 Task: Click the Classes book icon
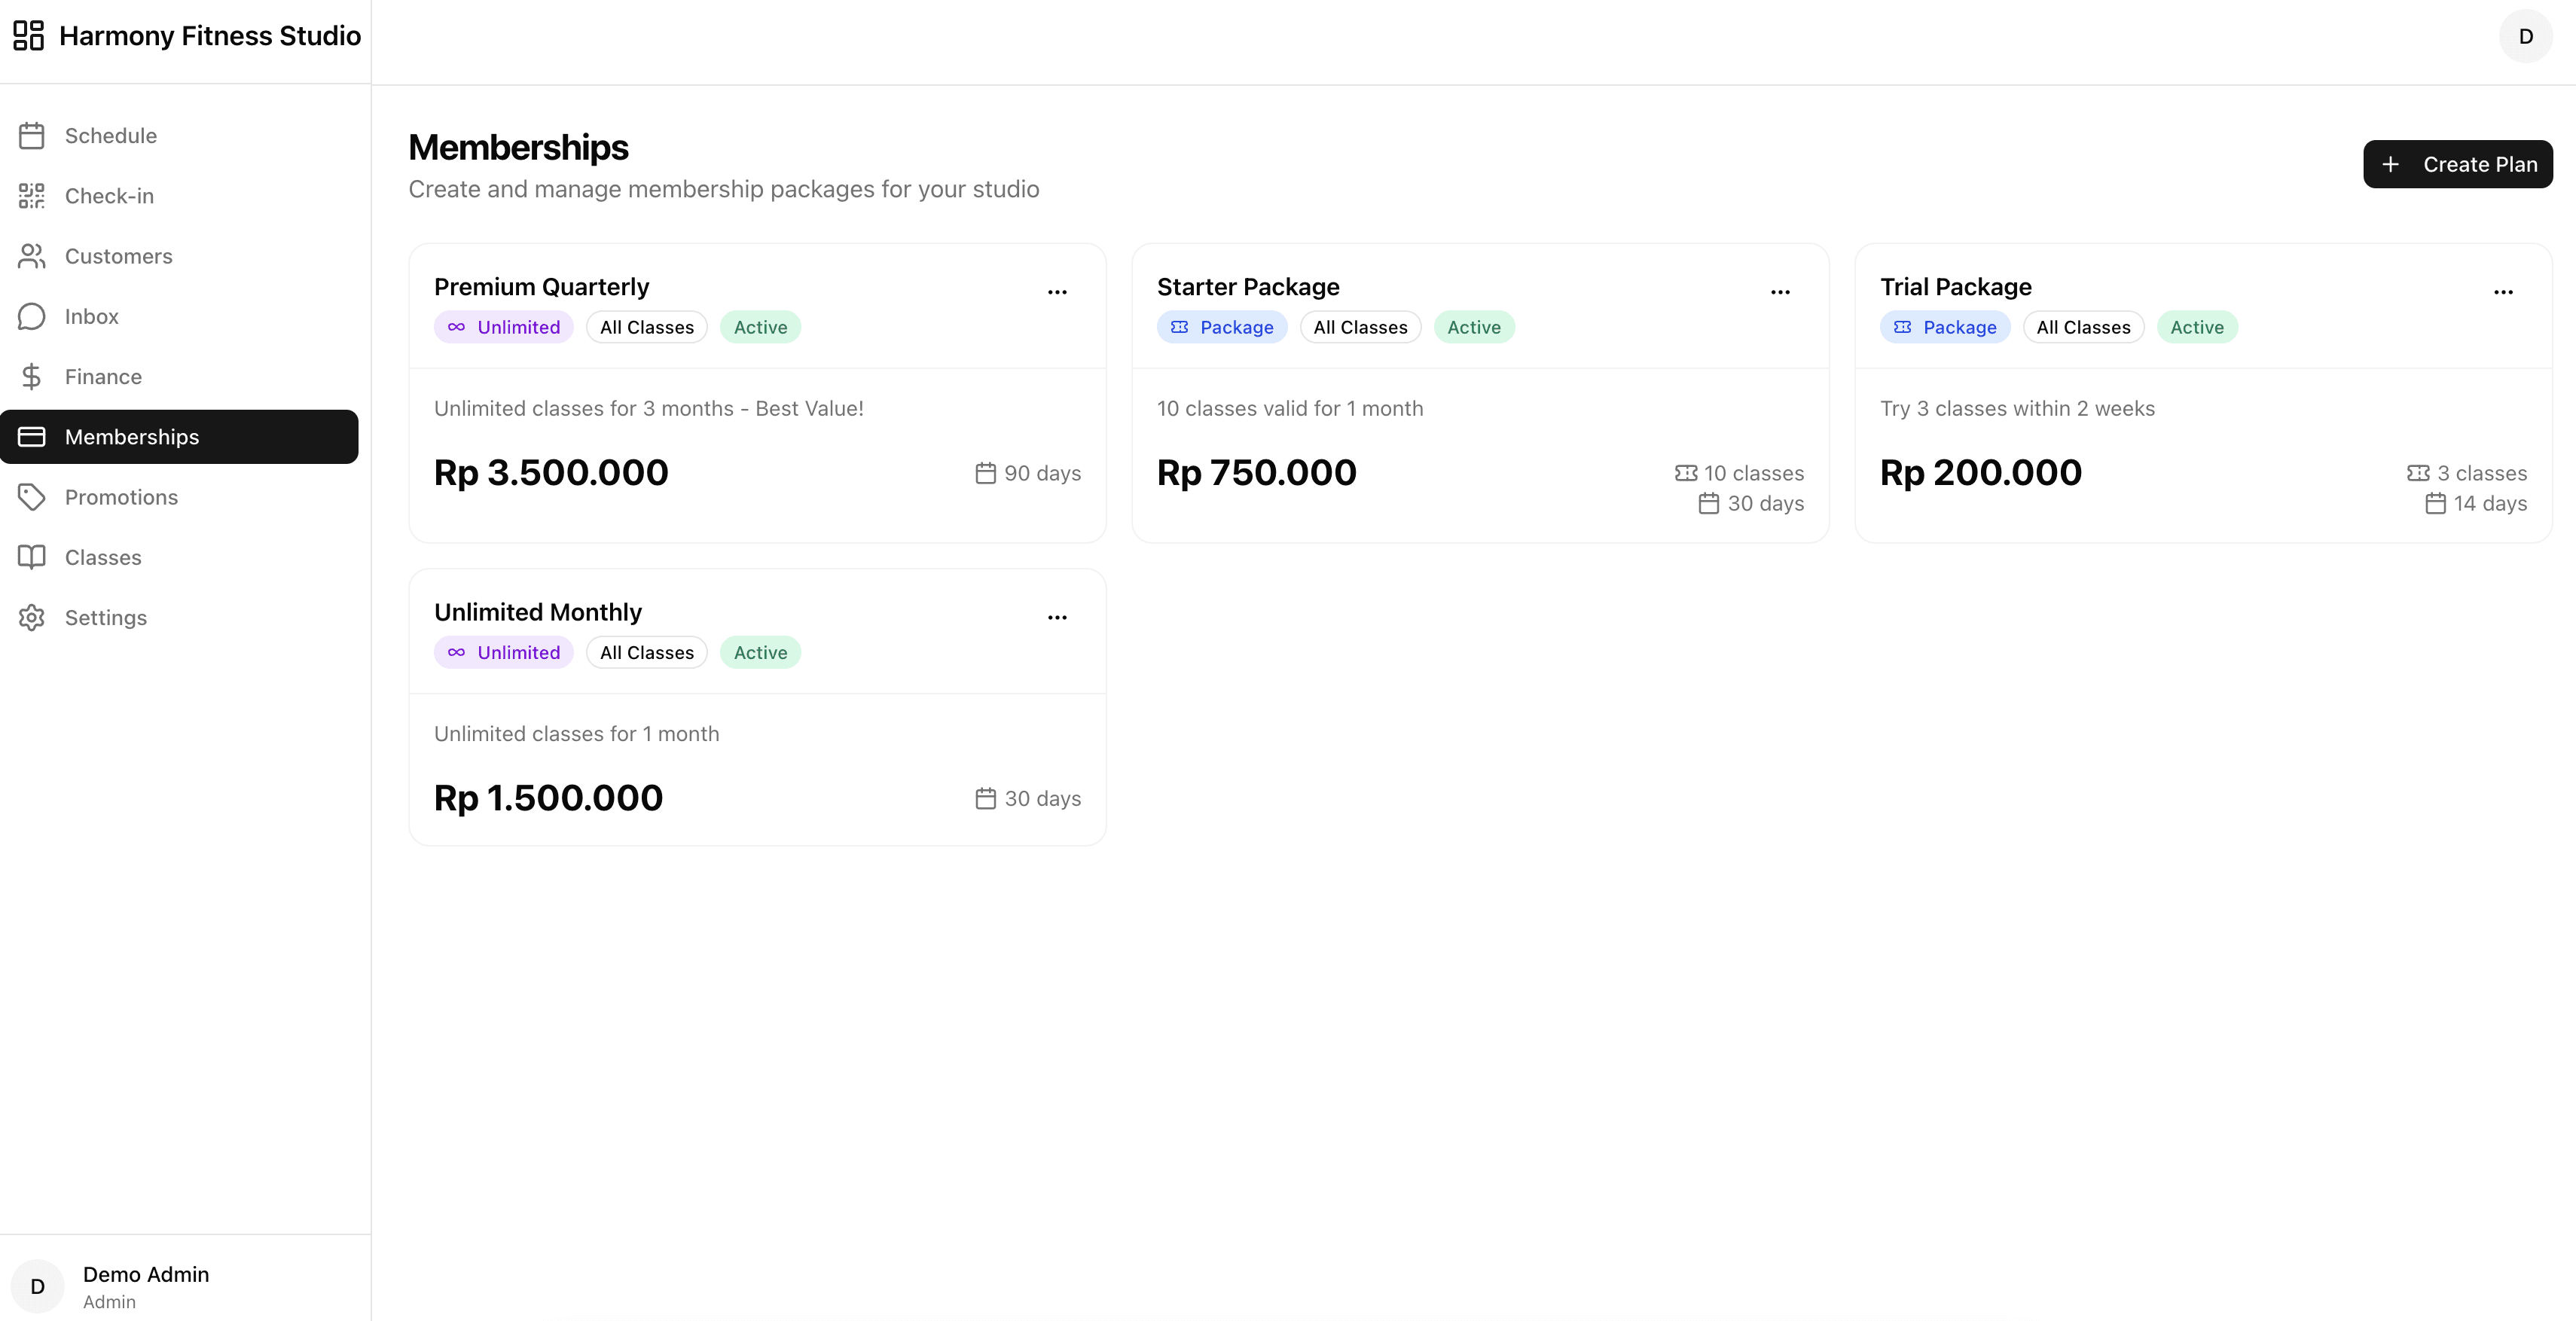click(x=32, y=557)
